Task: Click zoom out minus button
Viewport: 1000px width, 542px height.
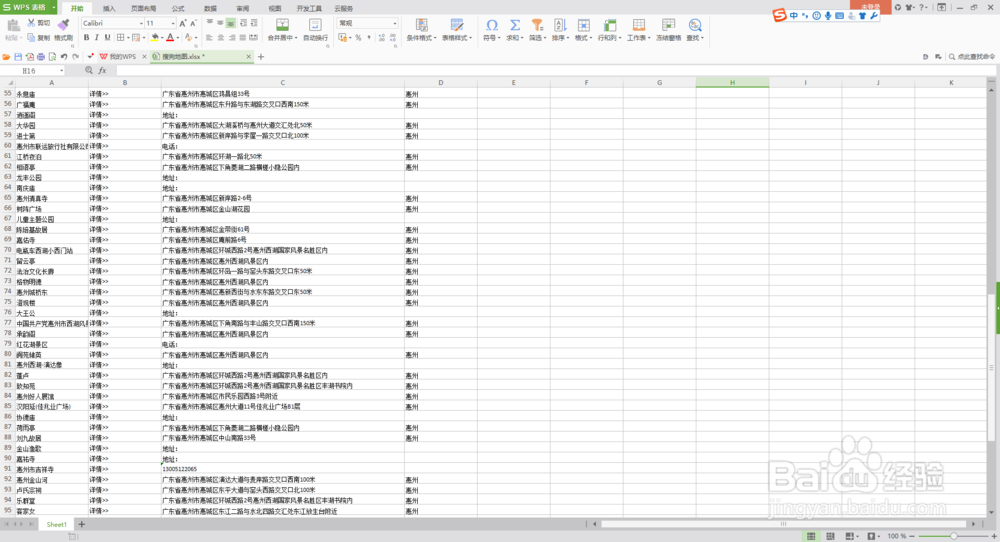Action: pyautogui.click(x=912, y=536)
